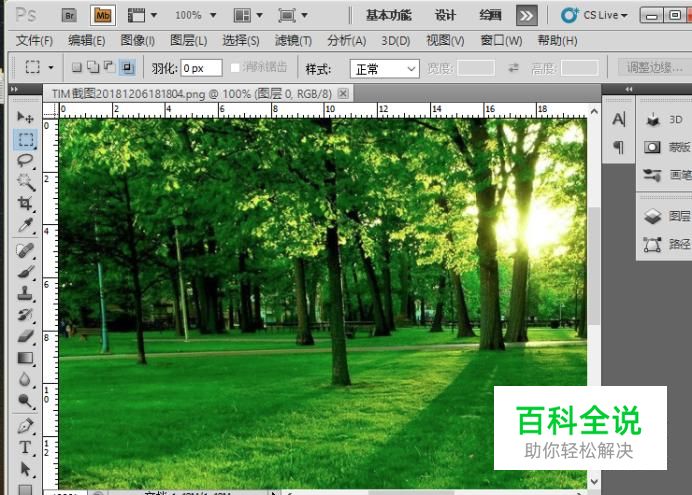Select the Path Selection tool
The width and height of the screenshot is (692, 495).
pos(26,469)
